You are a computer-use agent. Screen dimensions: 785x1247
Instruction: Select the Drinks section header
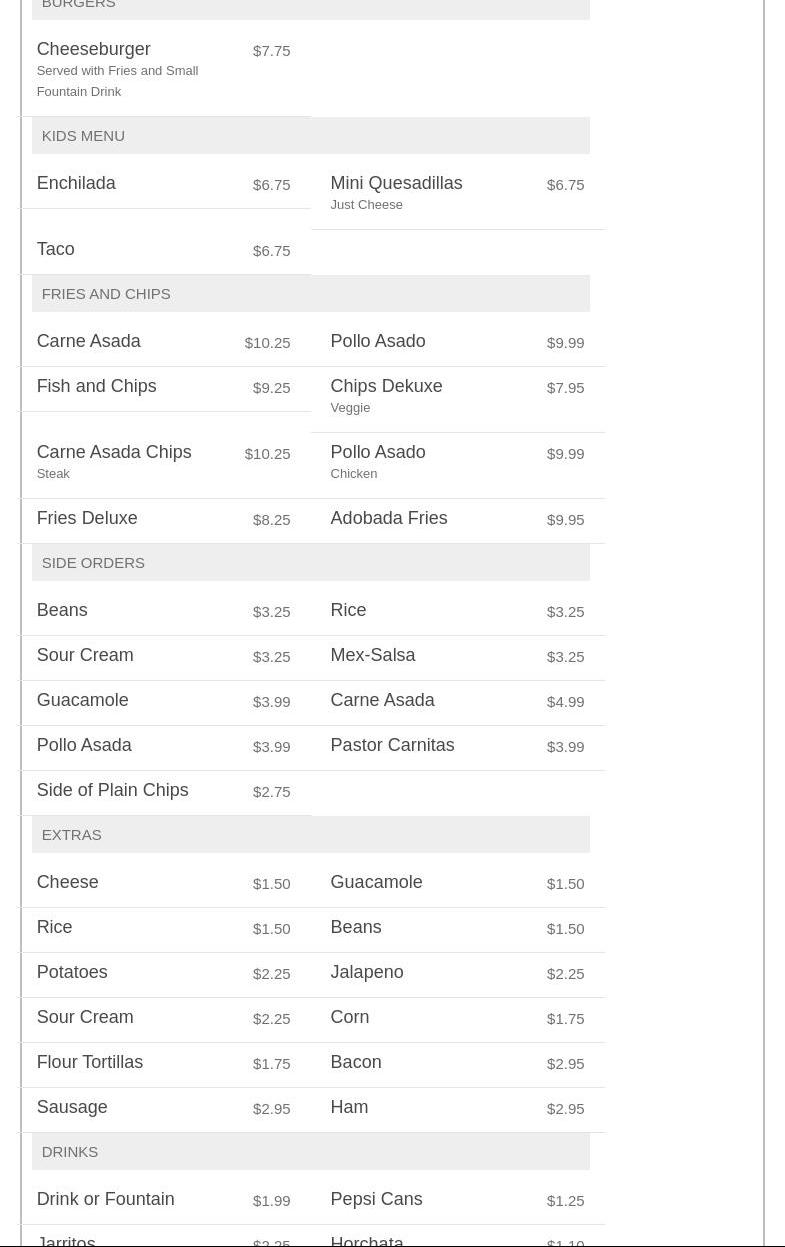pos(70,1151)
